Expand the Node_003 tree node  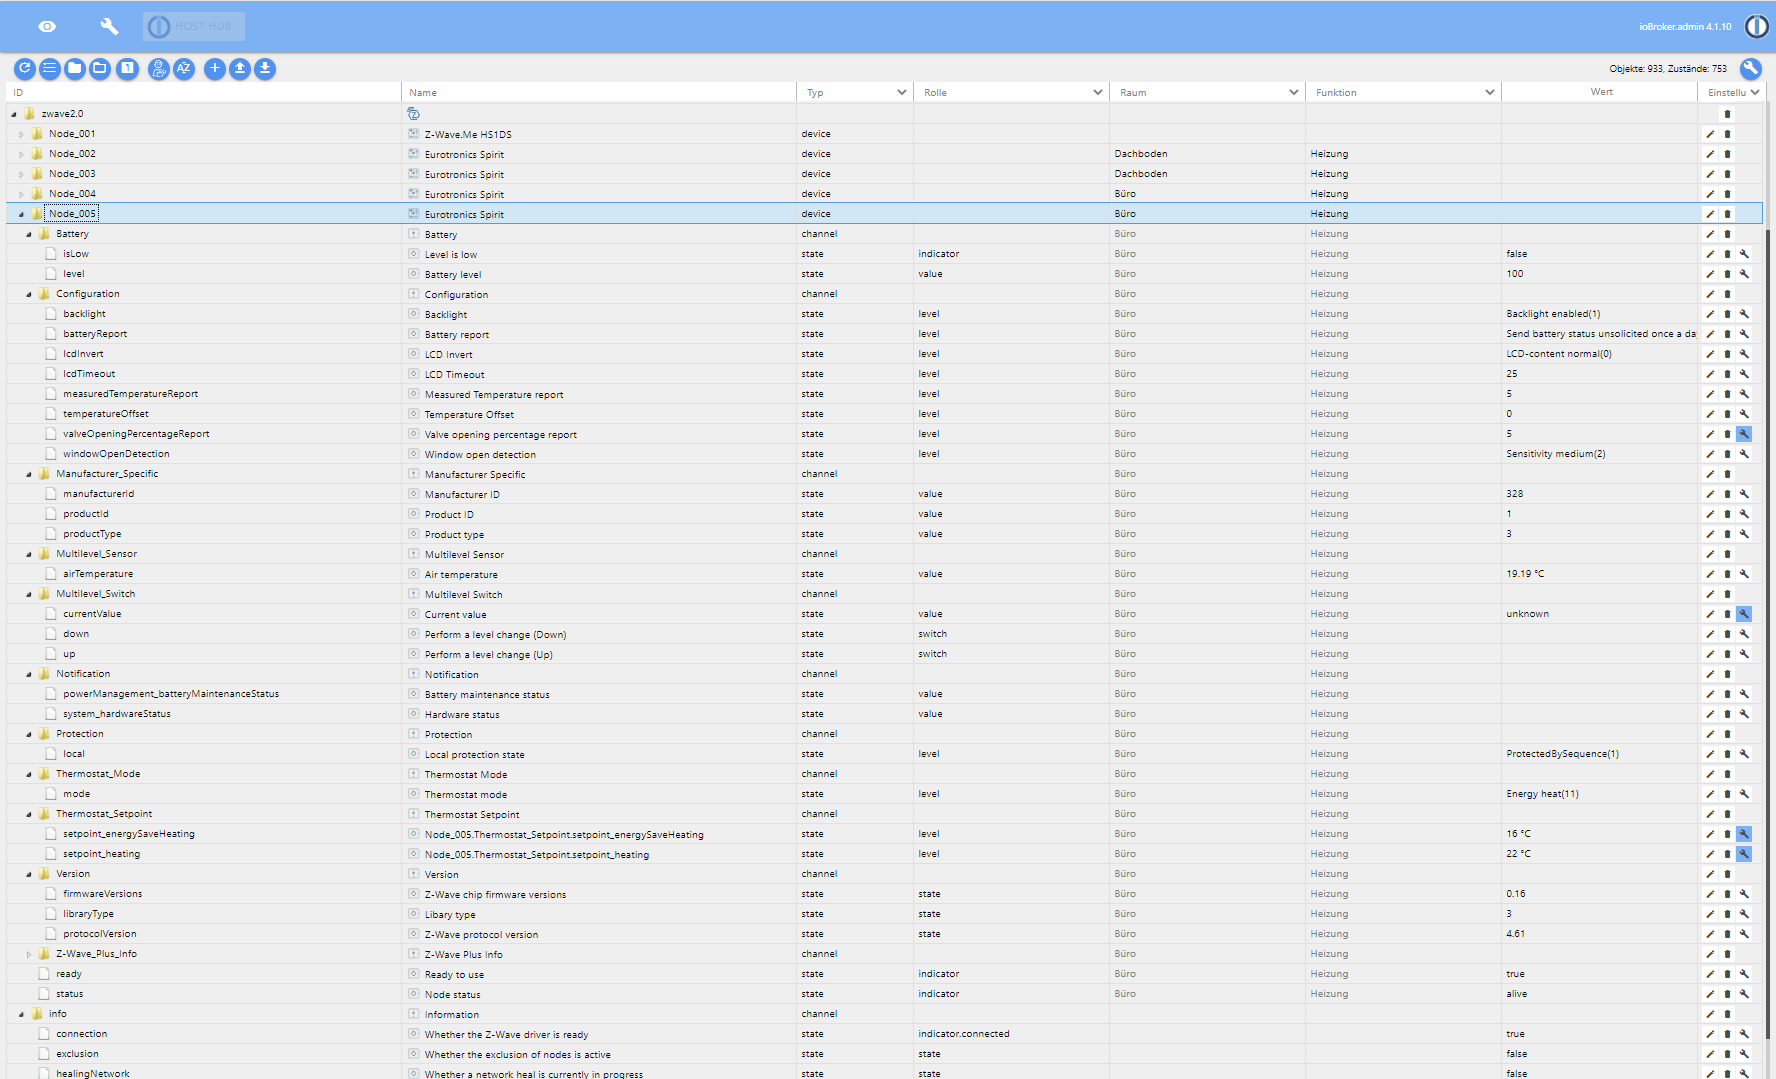tap(21, 174)
